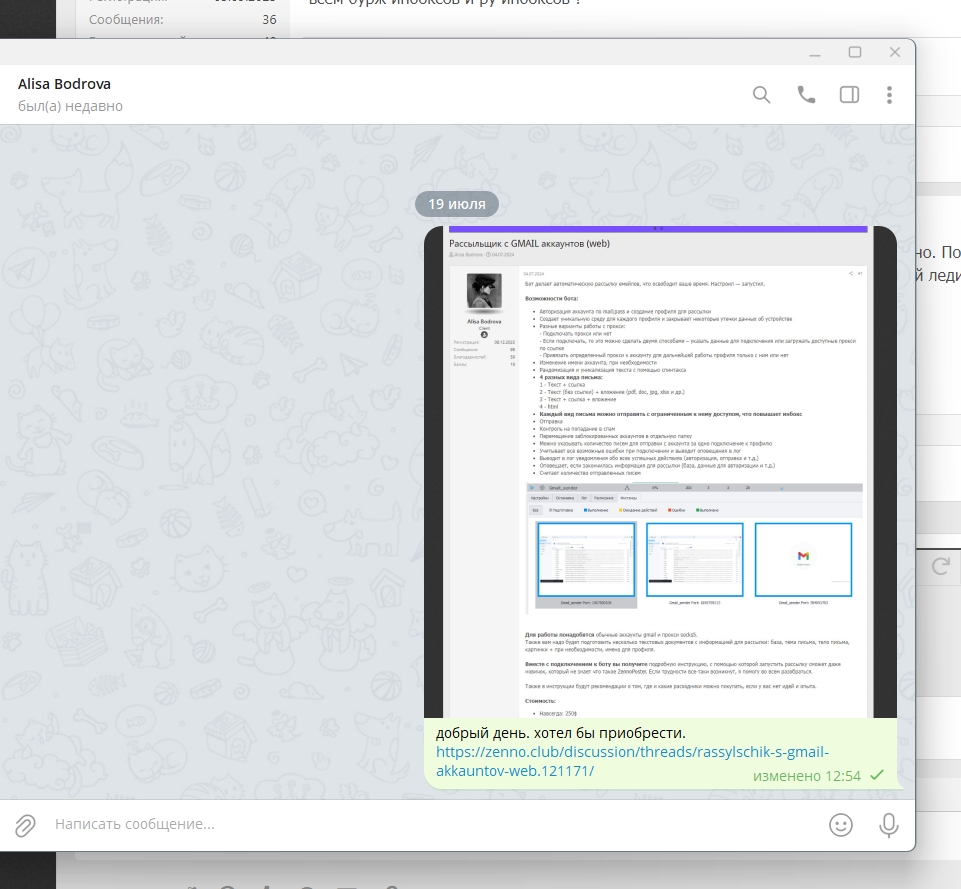Close the Telegram chat window
The width and height of the screenshot is (961, 889).
[x=895, y=53]
